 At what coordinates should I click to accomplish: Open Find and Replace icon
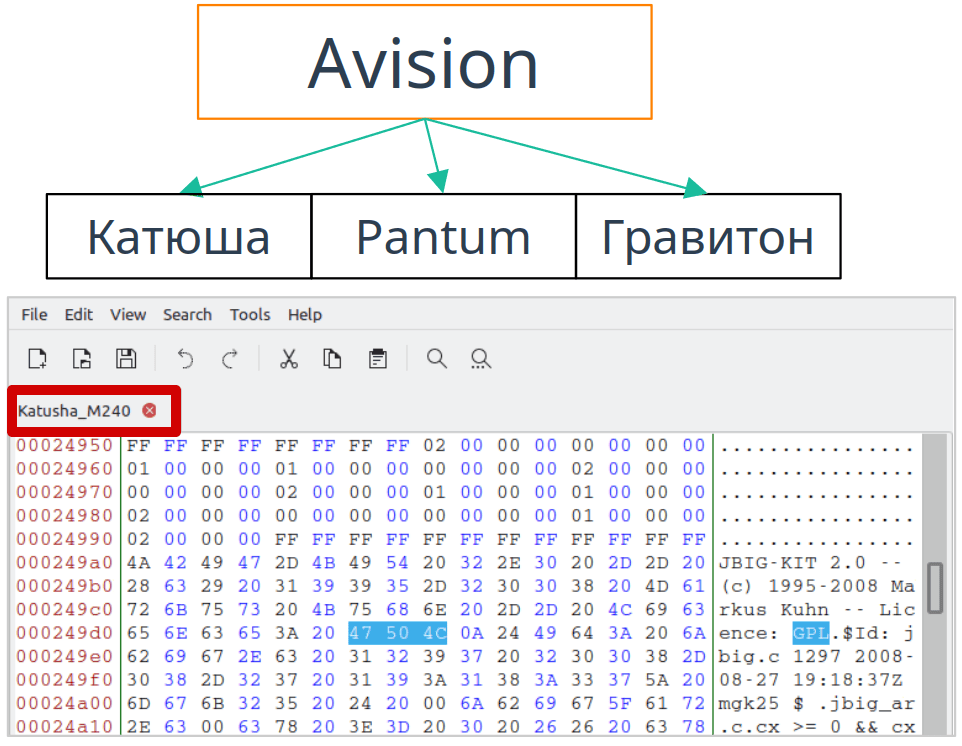480,358
